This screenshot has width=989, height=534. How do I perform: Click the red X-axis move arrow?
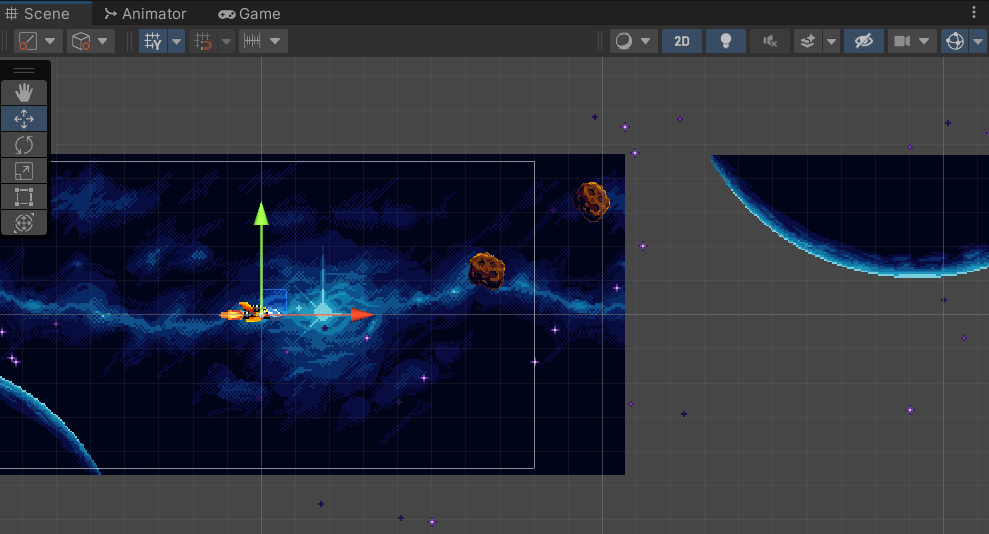362,314
